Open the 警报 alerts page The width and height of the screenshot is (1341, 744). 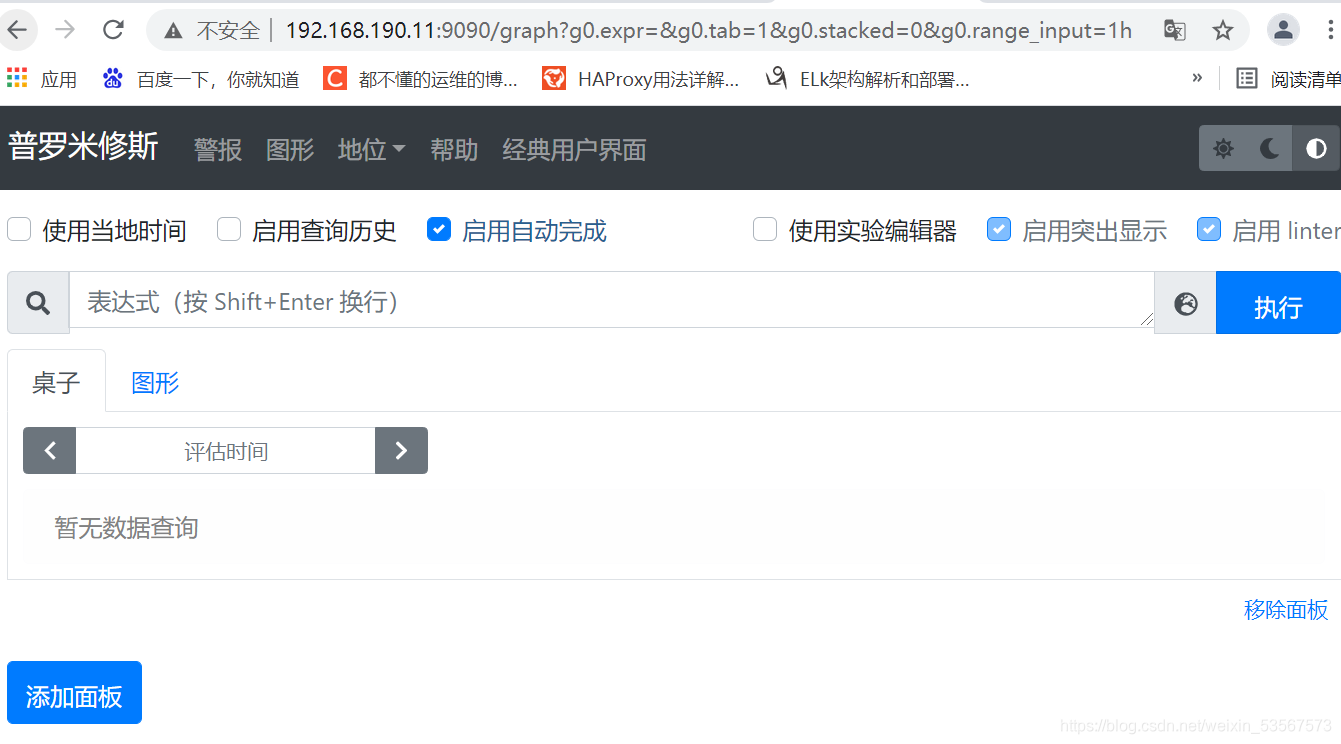coord(218,149)
